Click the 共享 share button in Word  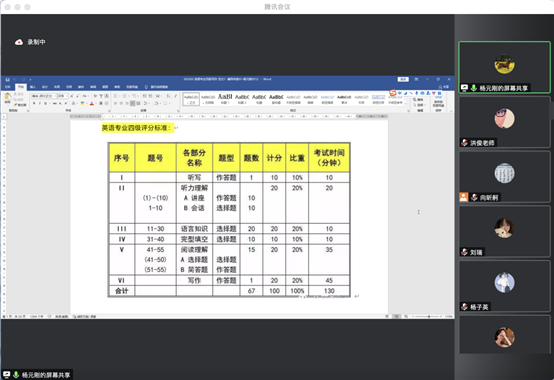(444, 87)
